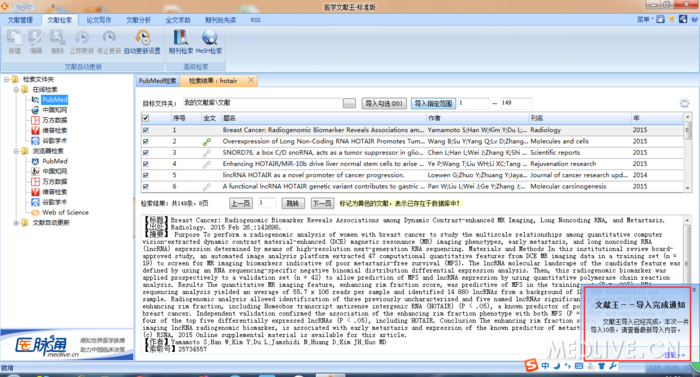The height and width of the screenshot is (377, 700).
Task: Open 自动更新设置 auto-update settings
Action: pyautogui.click(x=142, y=42)
